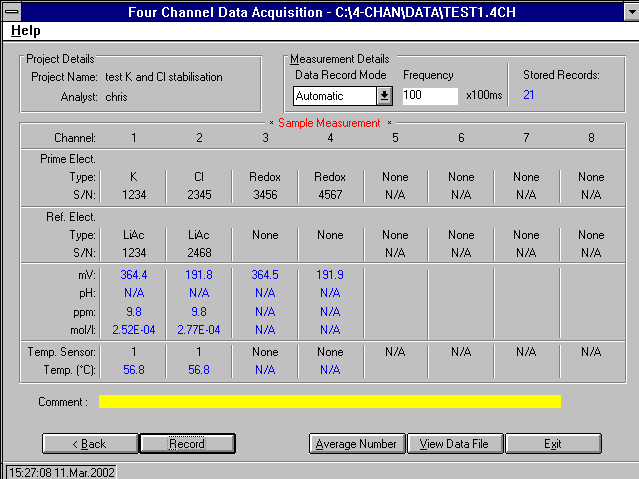This screenshot has width=639, height=479.
Task: Click the Frequency input field
Action: [430, 96]
